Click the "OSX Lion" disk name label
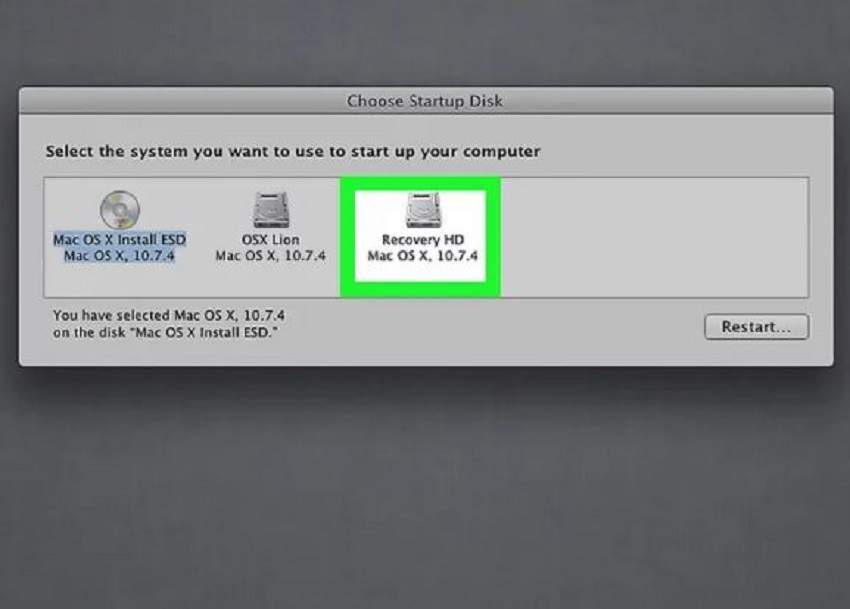This screenshot has height=609, width=850. pyautogui.click(x=271, y=240)
